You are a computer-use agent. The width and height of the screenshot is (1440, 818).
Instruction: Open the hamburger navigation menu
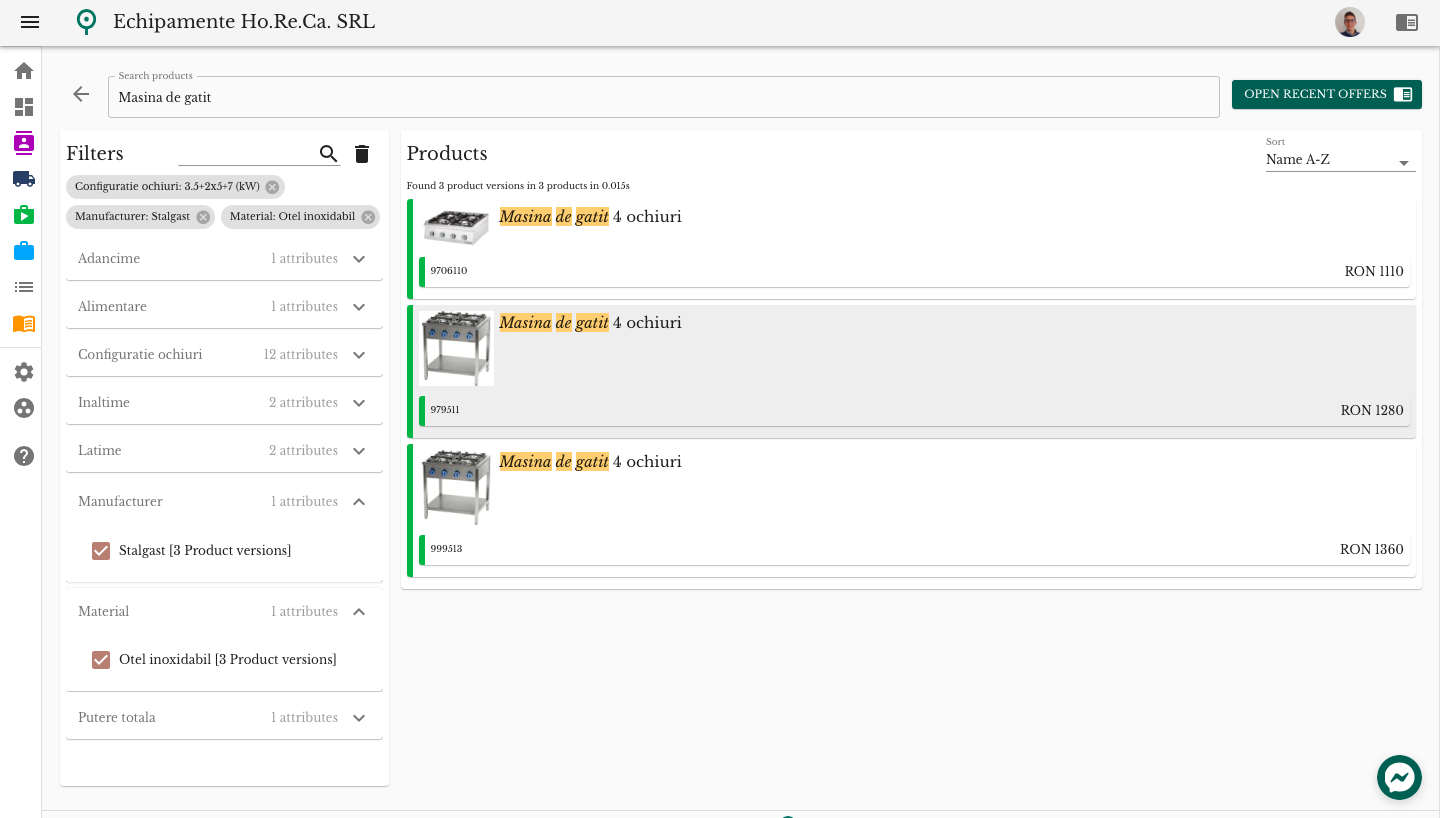[x=30, y=22]
